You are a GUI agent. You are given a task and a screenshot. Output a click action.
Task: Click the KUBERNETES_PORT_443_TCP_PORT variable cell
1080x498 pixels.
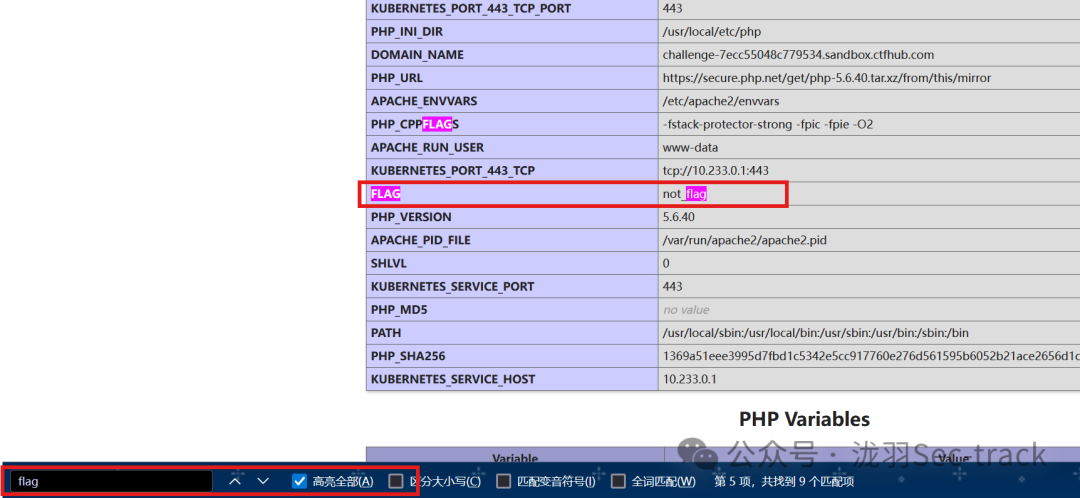tap(512, 9)
